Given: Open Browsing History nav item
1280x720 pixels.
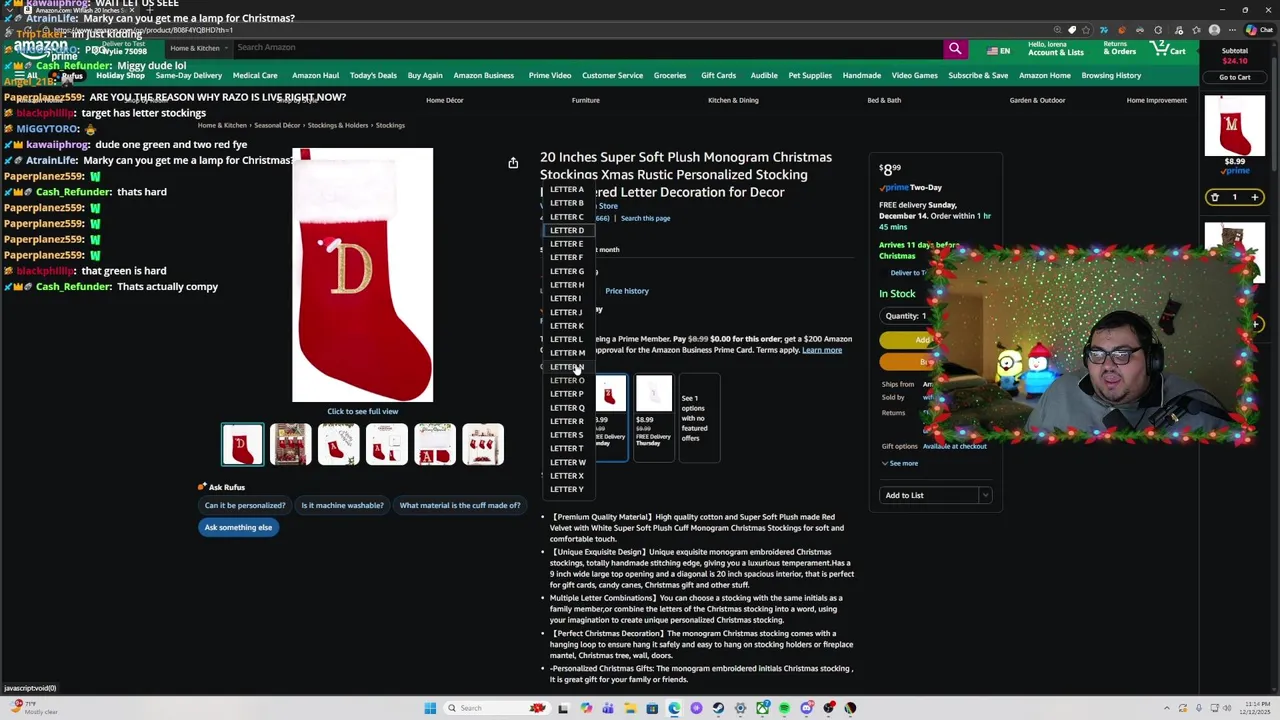Looking at the screenshot, I should coord(1111,75).
